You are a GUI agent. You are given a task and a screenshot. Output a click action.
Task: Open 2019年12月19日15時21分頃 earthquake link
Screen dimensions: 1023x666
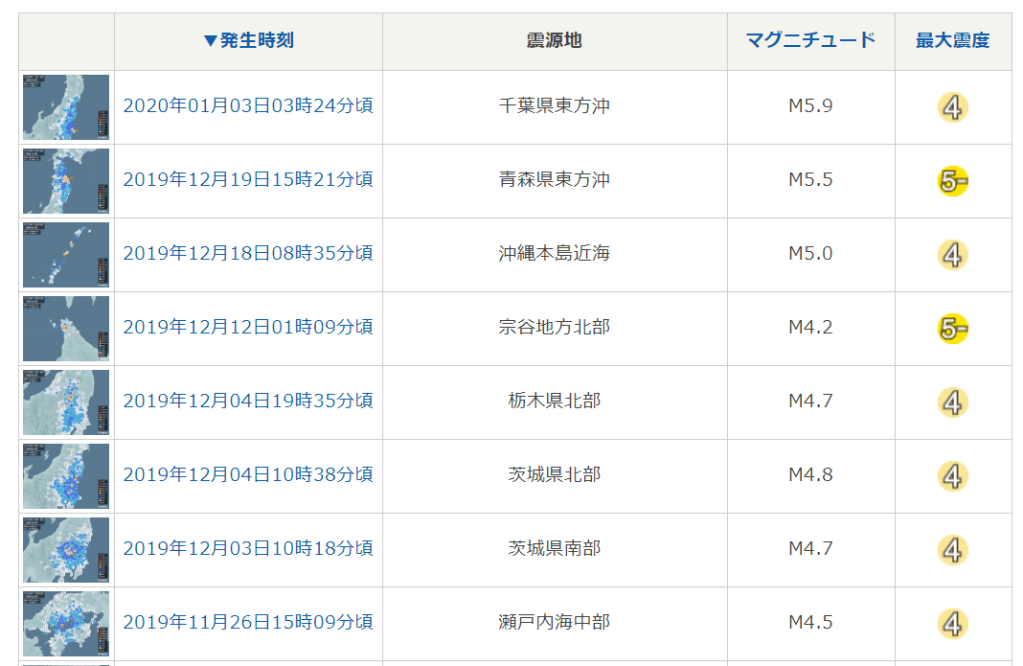pyautogui.click(x=248, y=179)
